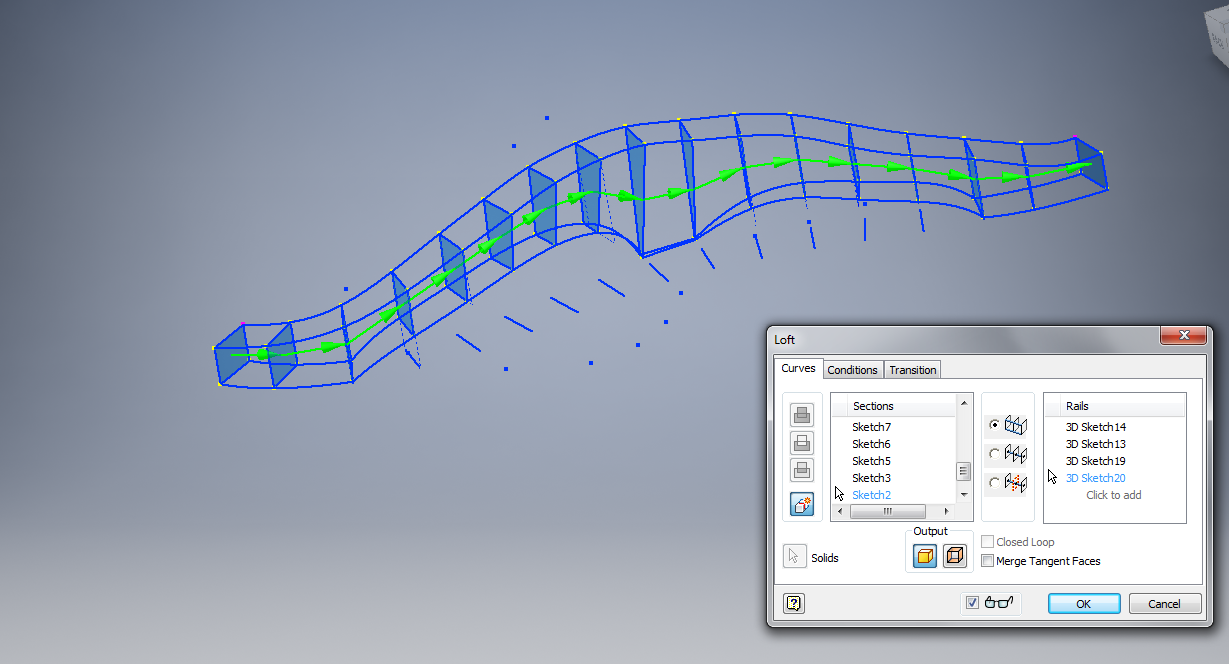Toggle the preview checkbox beside the glasses

pyautogui.click(x=973, y=602)
